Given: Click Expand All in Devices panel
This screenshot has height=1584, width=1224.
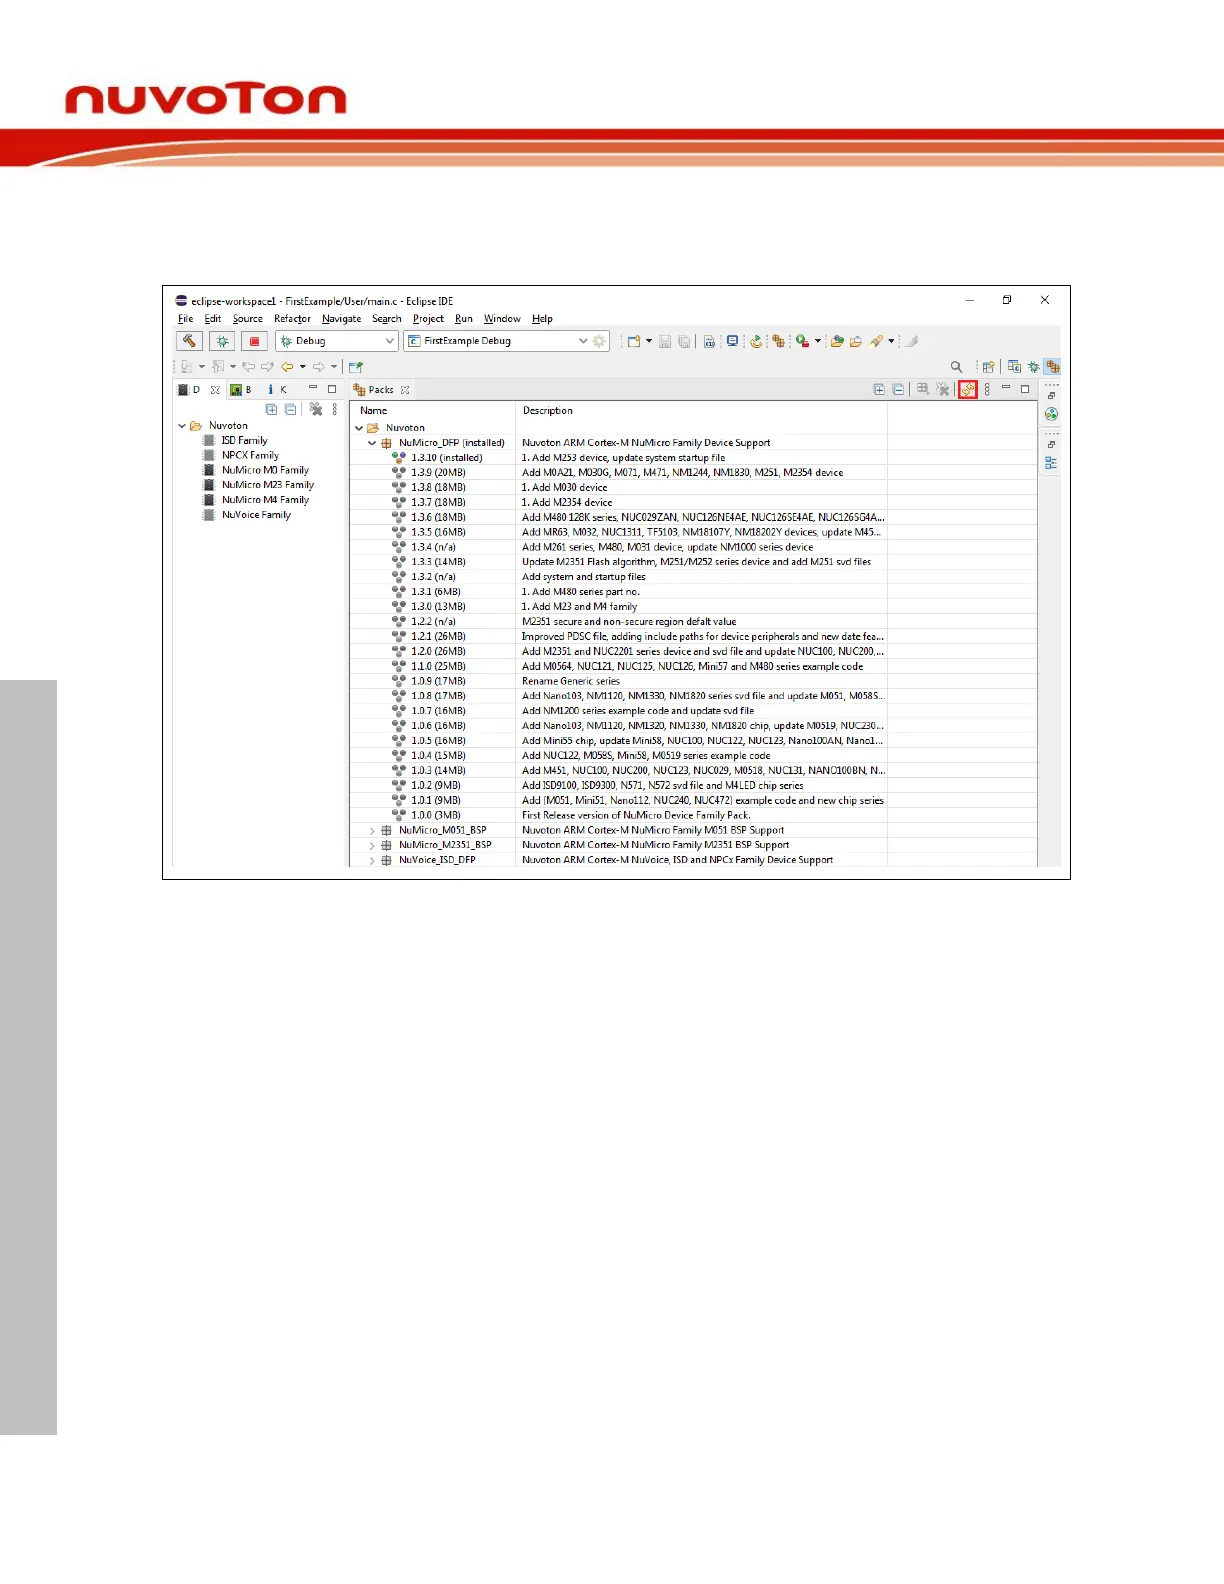Looking at the screenshot, I should [271, 409].
